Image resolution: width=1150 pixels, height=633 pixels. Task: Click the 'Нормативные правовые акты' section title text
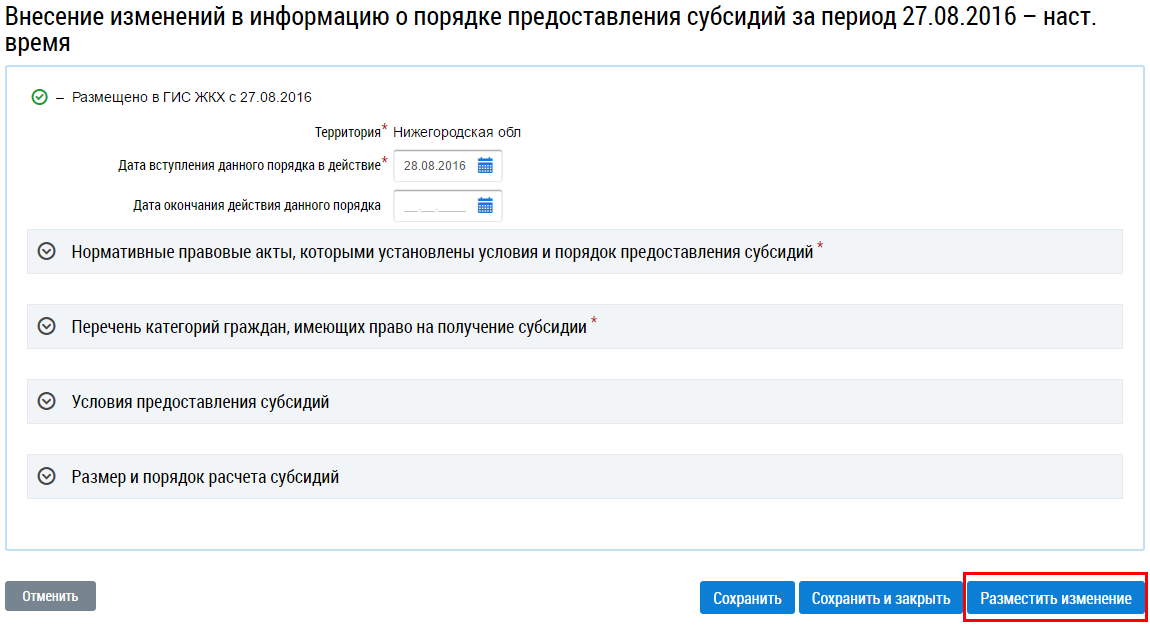click(442, 252)
